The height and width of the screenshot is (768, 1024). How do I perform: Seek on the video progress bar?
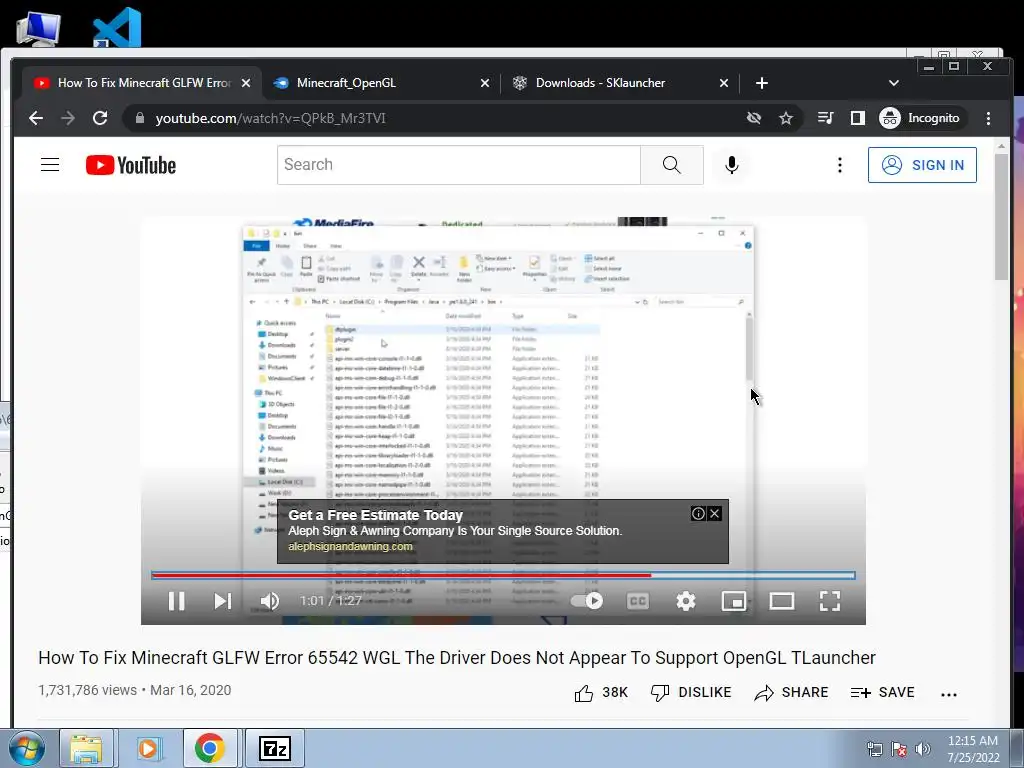click(x=503, y=575)
